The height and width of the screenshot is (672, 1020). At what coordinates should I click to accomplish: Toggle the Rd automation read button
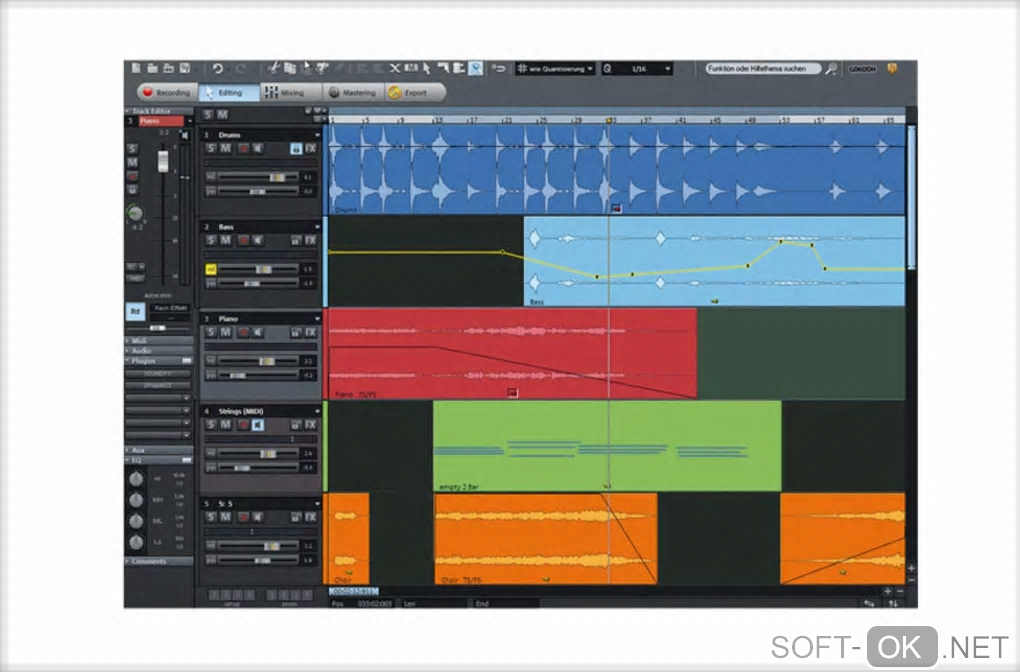135,311
